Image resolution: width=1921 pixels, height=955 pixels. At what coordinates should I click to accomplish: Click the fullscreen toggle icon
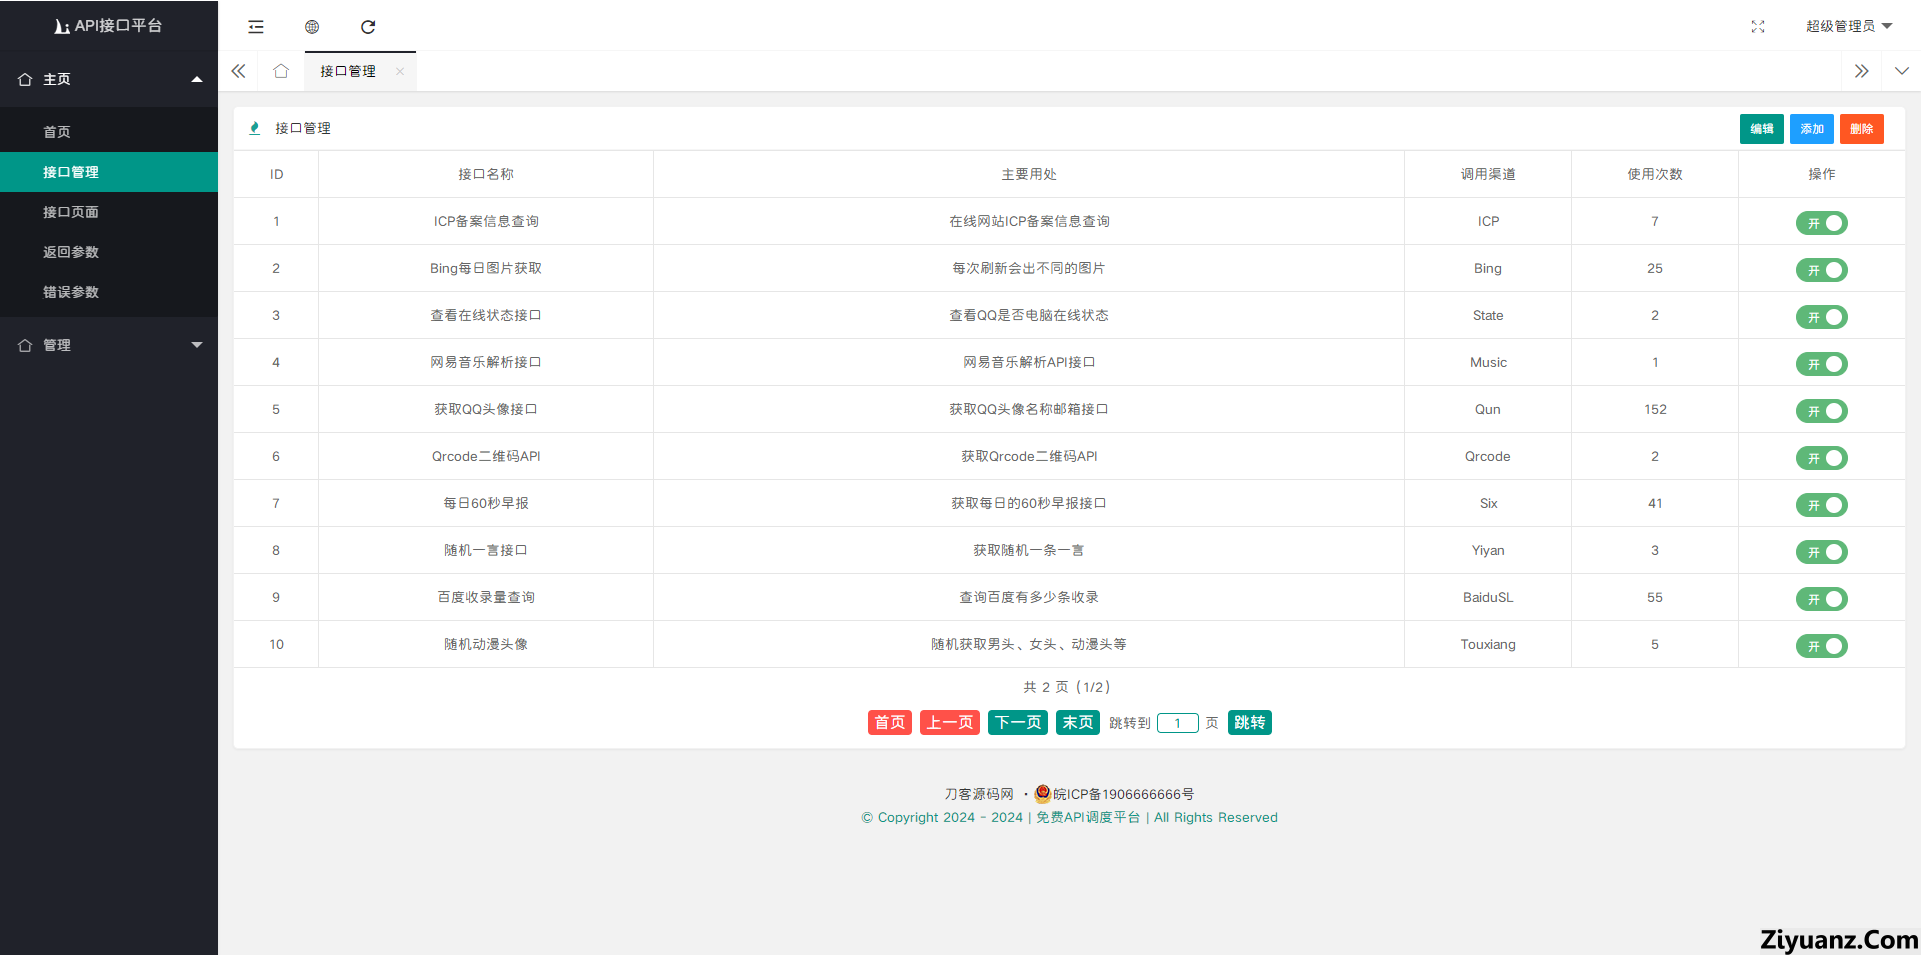point(1757,27)
